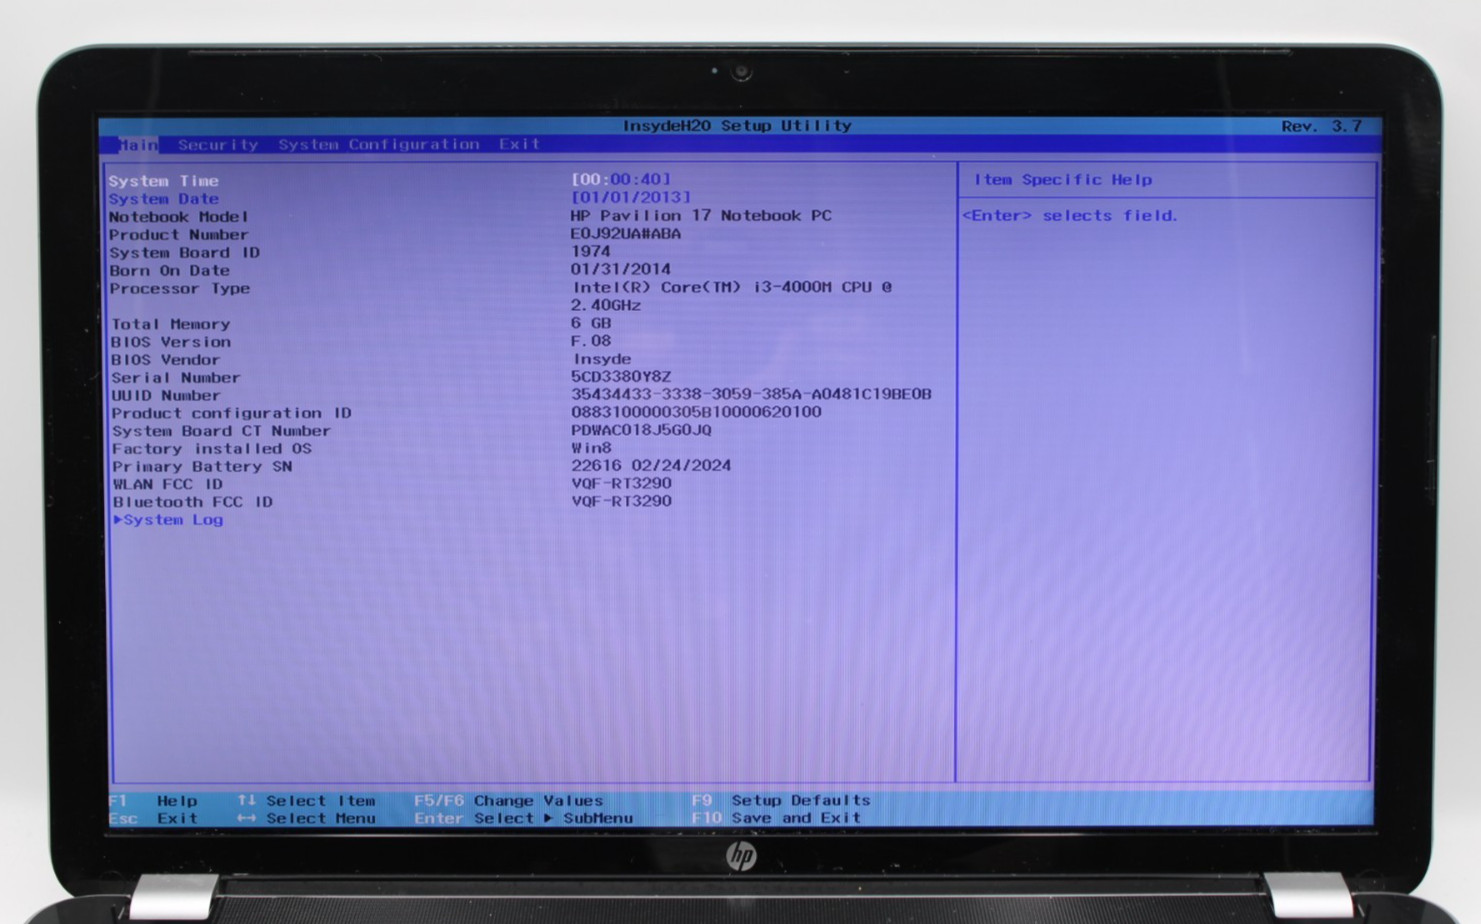This screenshot has height=924, width=1481.
Task: Click the F1 Help hint
Action: pyautogui.click(x=153, y=801)
